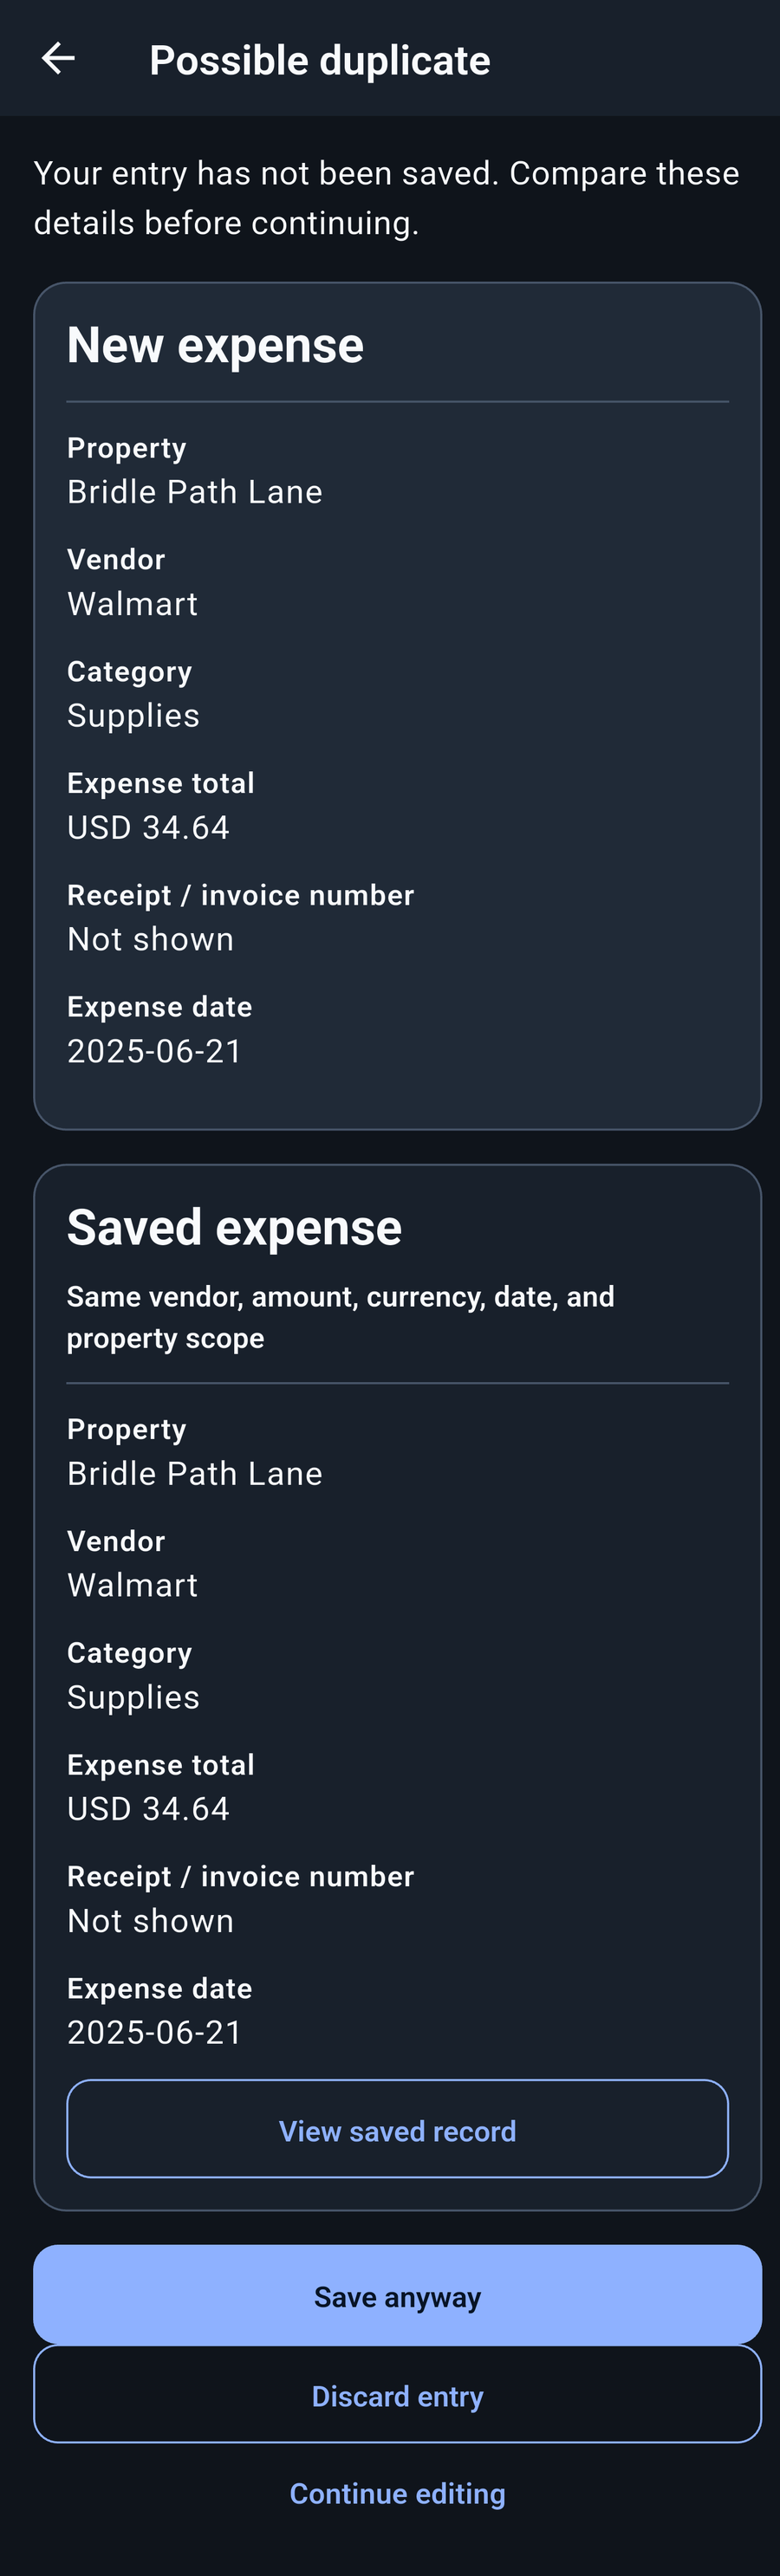Click the entry not saved warning message

tap(386, 198)
